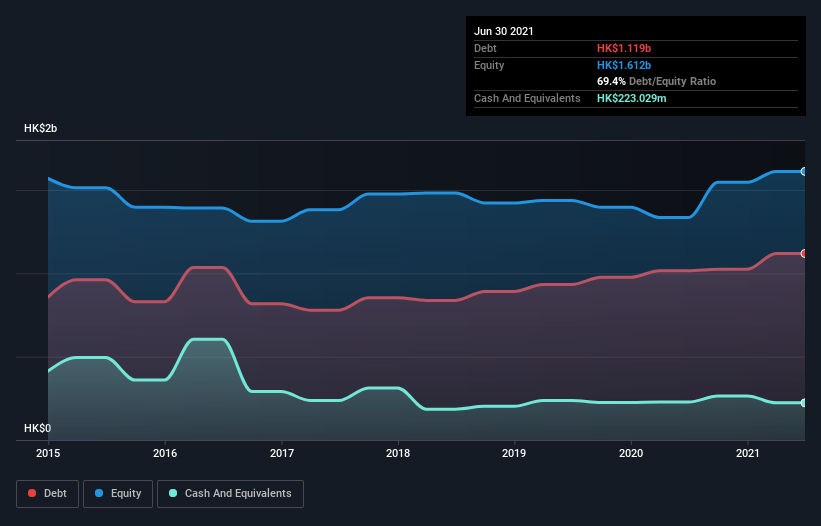Toggle the Debt series legend button
Viewport: 821px width, 526px height.
(48, 494)
